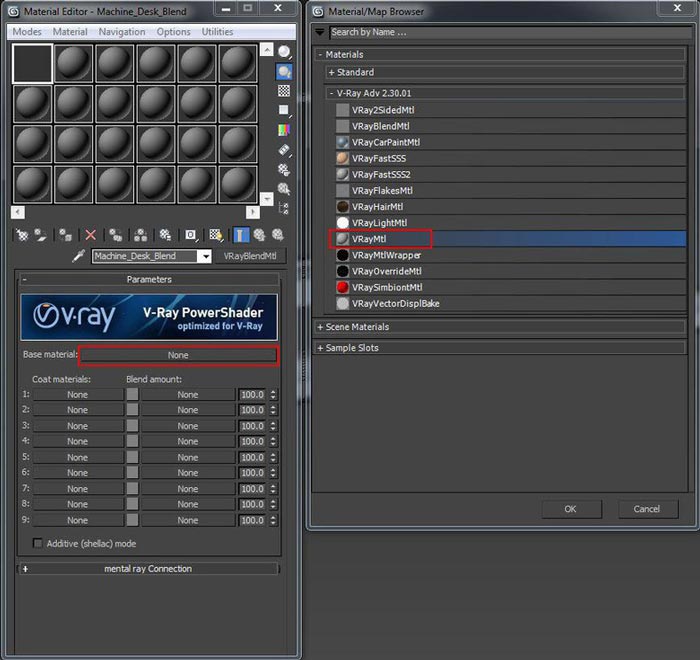Click Blend amount 3 None map button
700x660 pixels.
(188, 426)
